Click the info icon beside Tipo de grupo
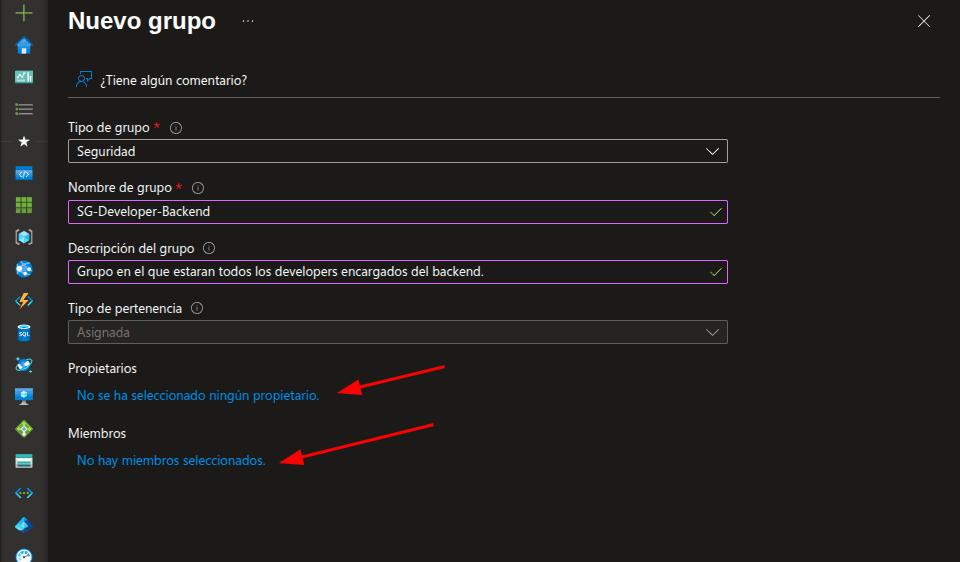Screen dimensions: 960x562 (176, 128)
